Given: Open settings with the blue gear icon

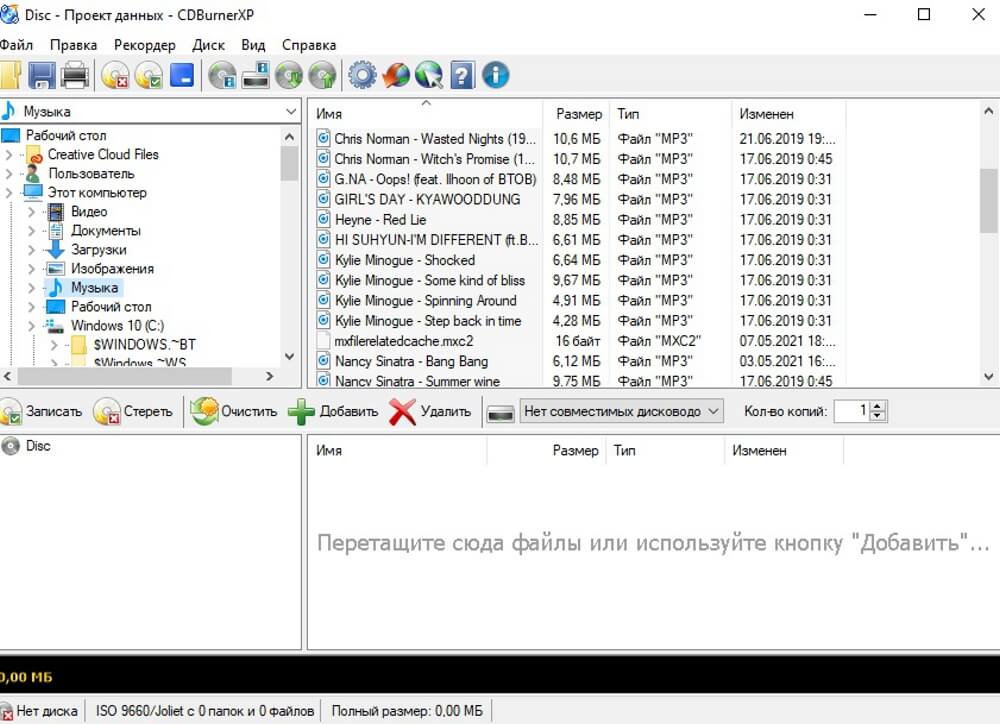Looking at the screenshot, I should (362, 75).
